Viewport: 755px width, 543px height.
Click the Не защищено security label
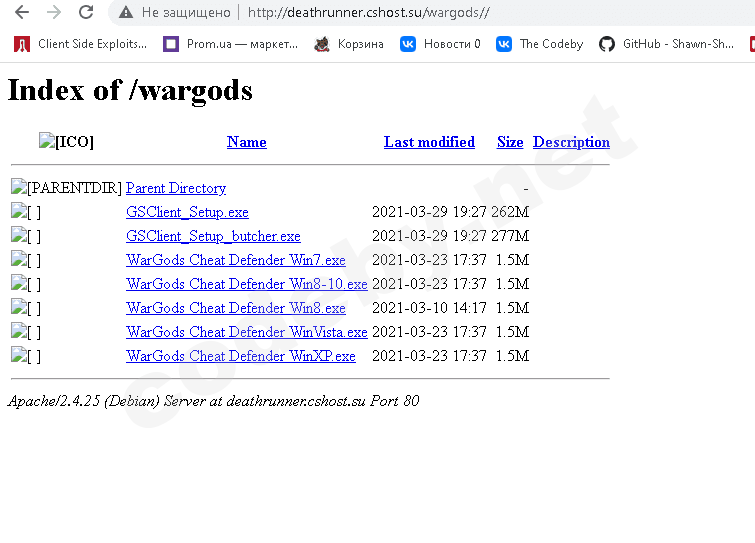[x=186, y=13]
